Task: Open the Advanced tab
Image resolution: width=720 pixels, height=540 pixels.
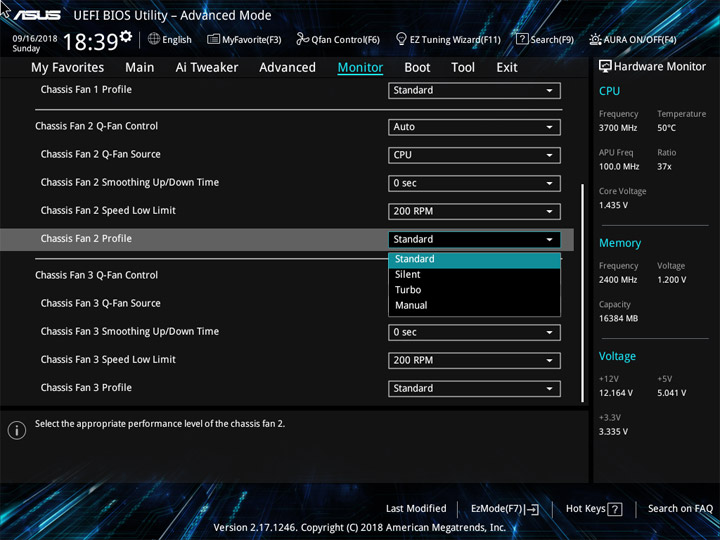Action: coord(287,68)
